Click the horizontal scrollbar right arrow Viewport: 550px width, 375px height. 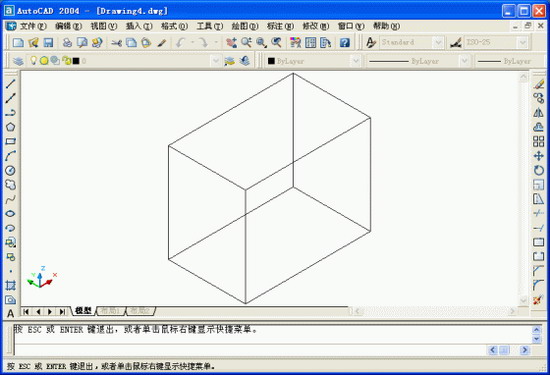click(512, 311)
